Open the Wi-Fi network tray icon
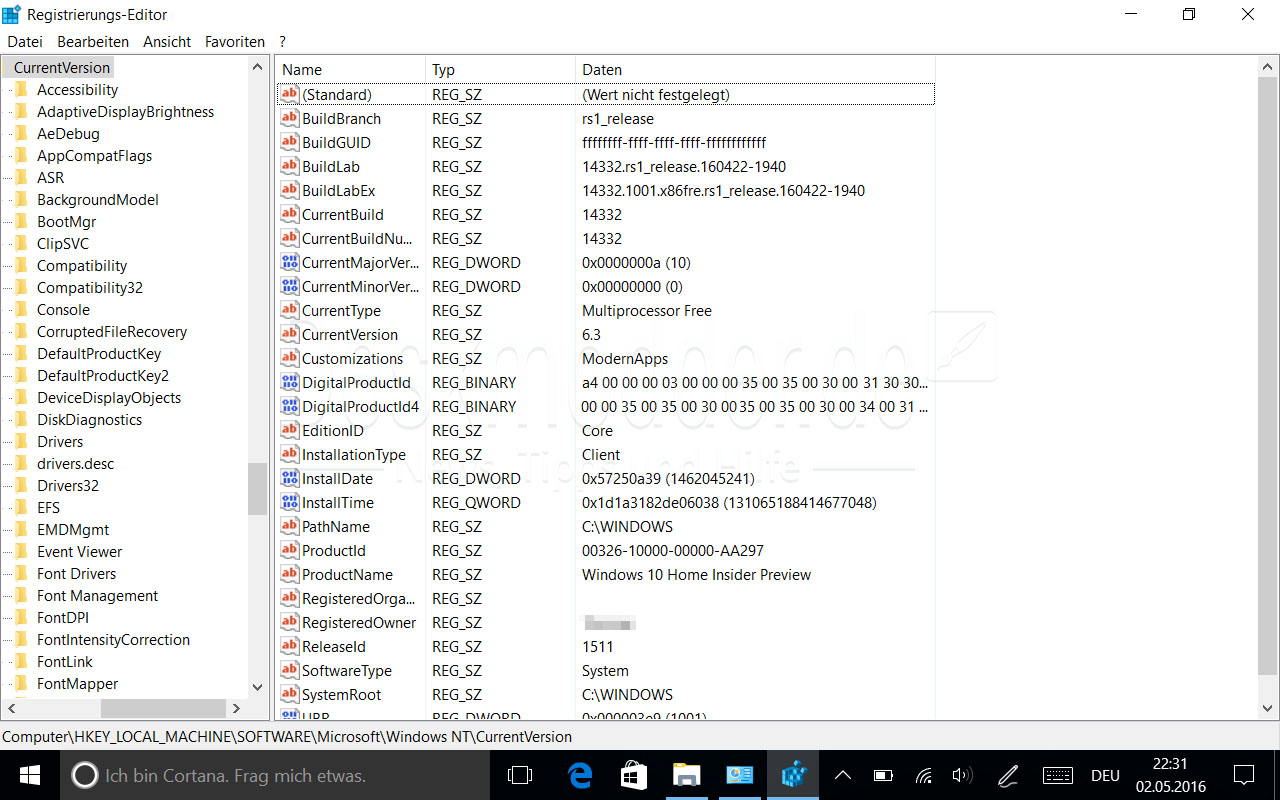Screen dimensions: 1280x800 (x=924, y=775)
